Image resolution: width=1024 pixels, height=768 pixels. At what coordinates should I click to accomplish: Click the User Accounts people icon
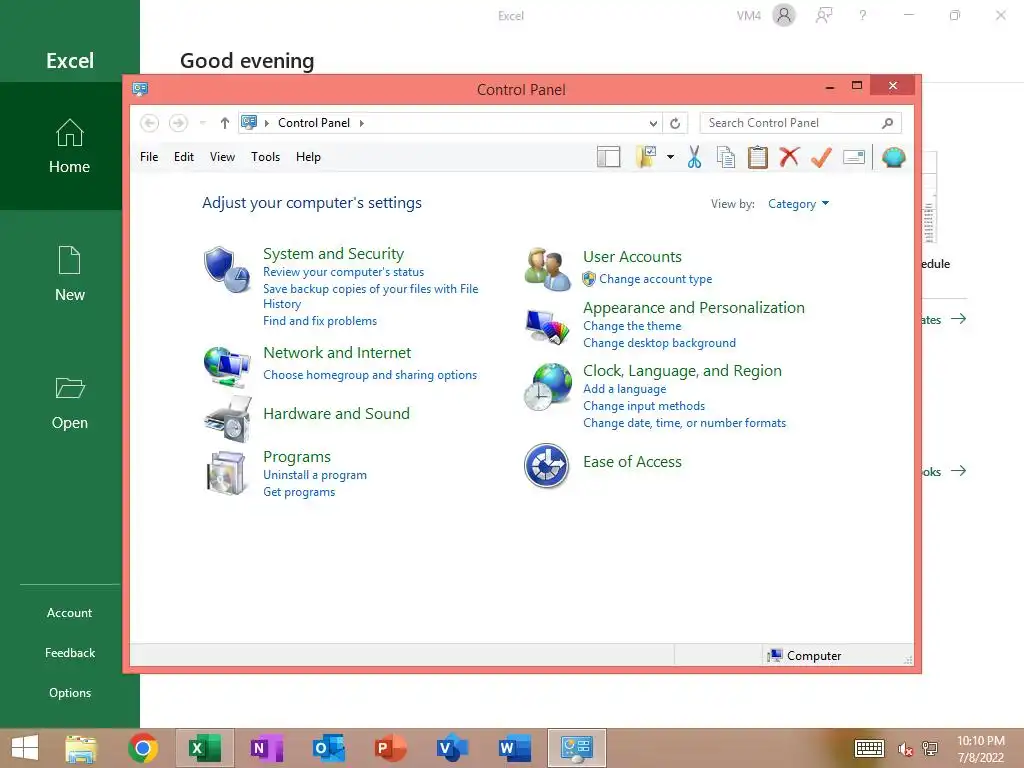(x=547, y=269)
